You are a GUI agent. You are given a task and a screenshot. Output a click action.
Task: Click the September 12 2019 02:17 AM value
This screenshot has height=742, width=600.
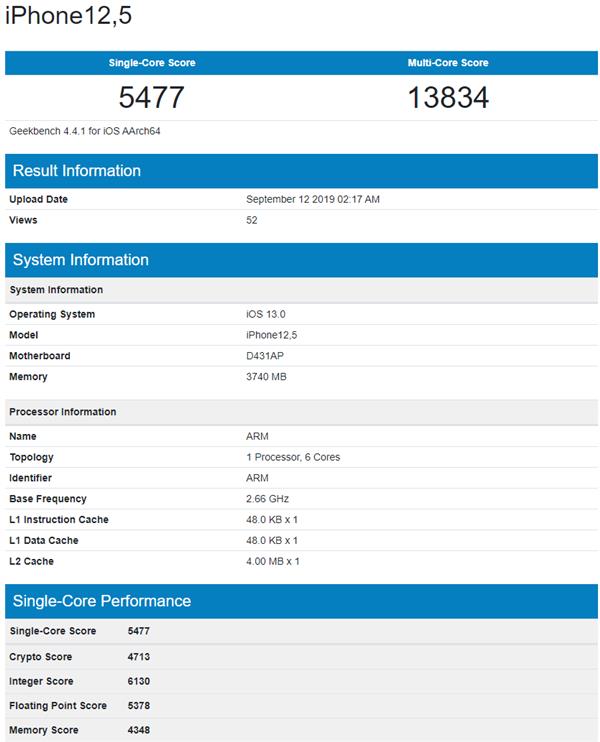(313, 199)
